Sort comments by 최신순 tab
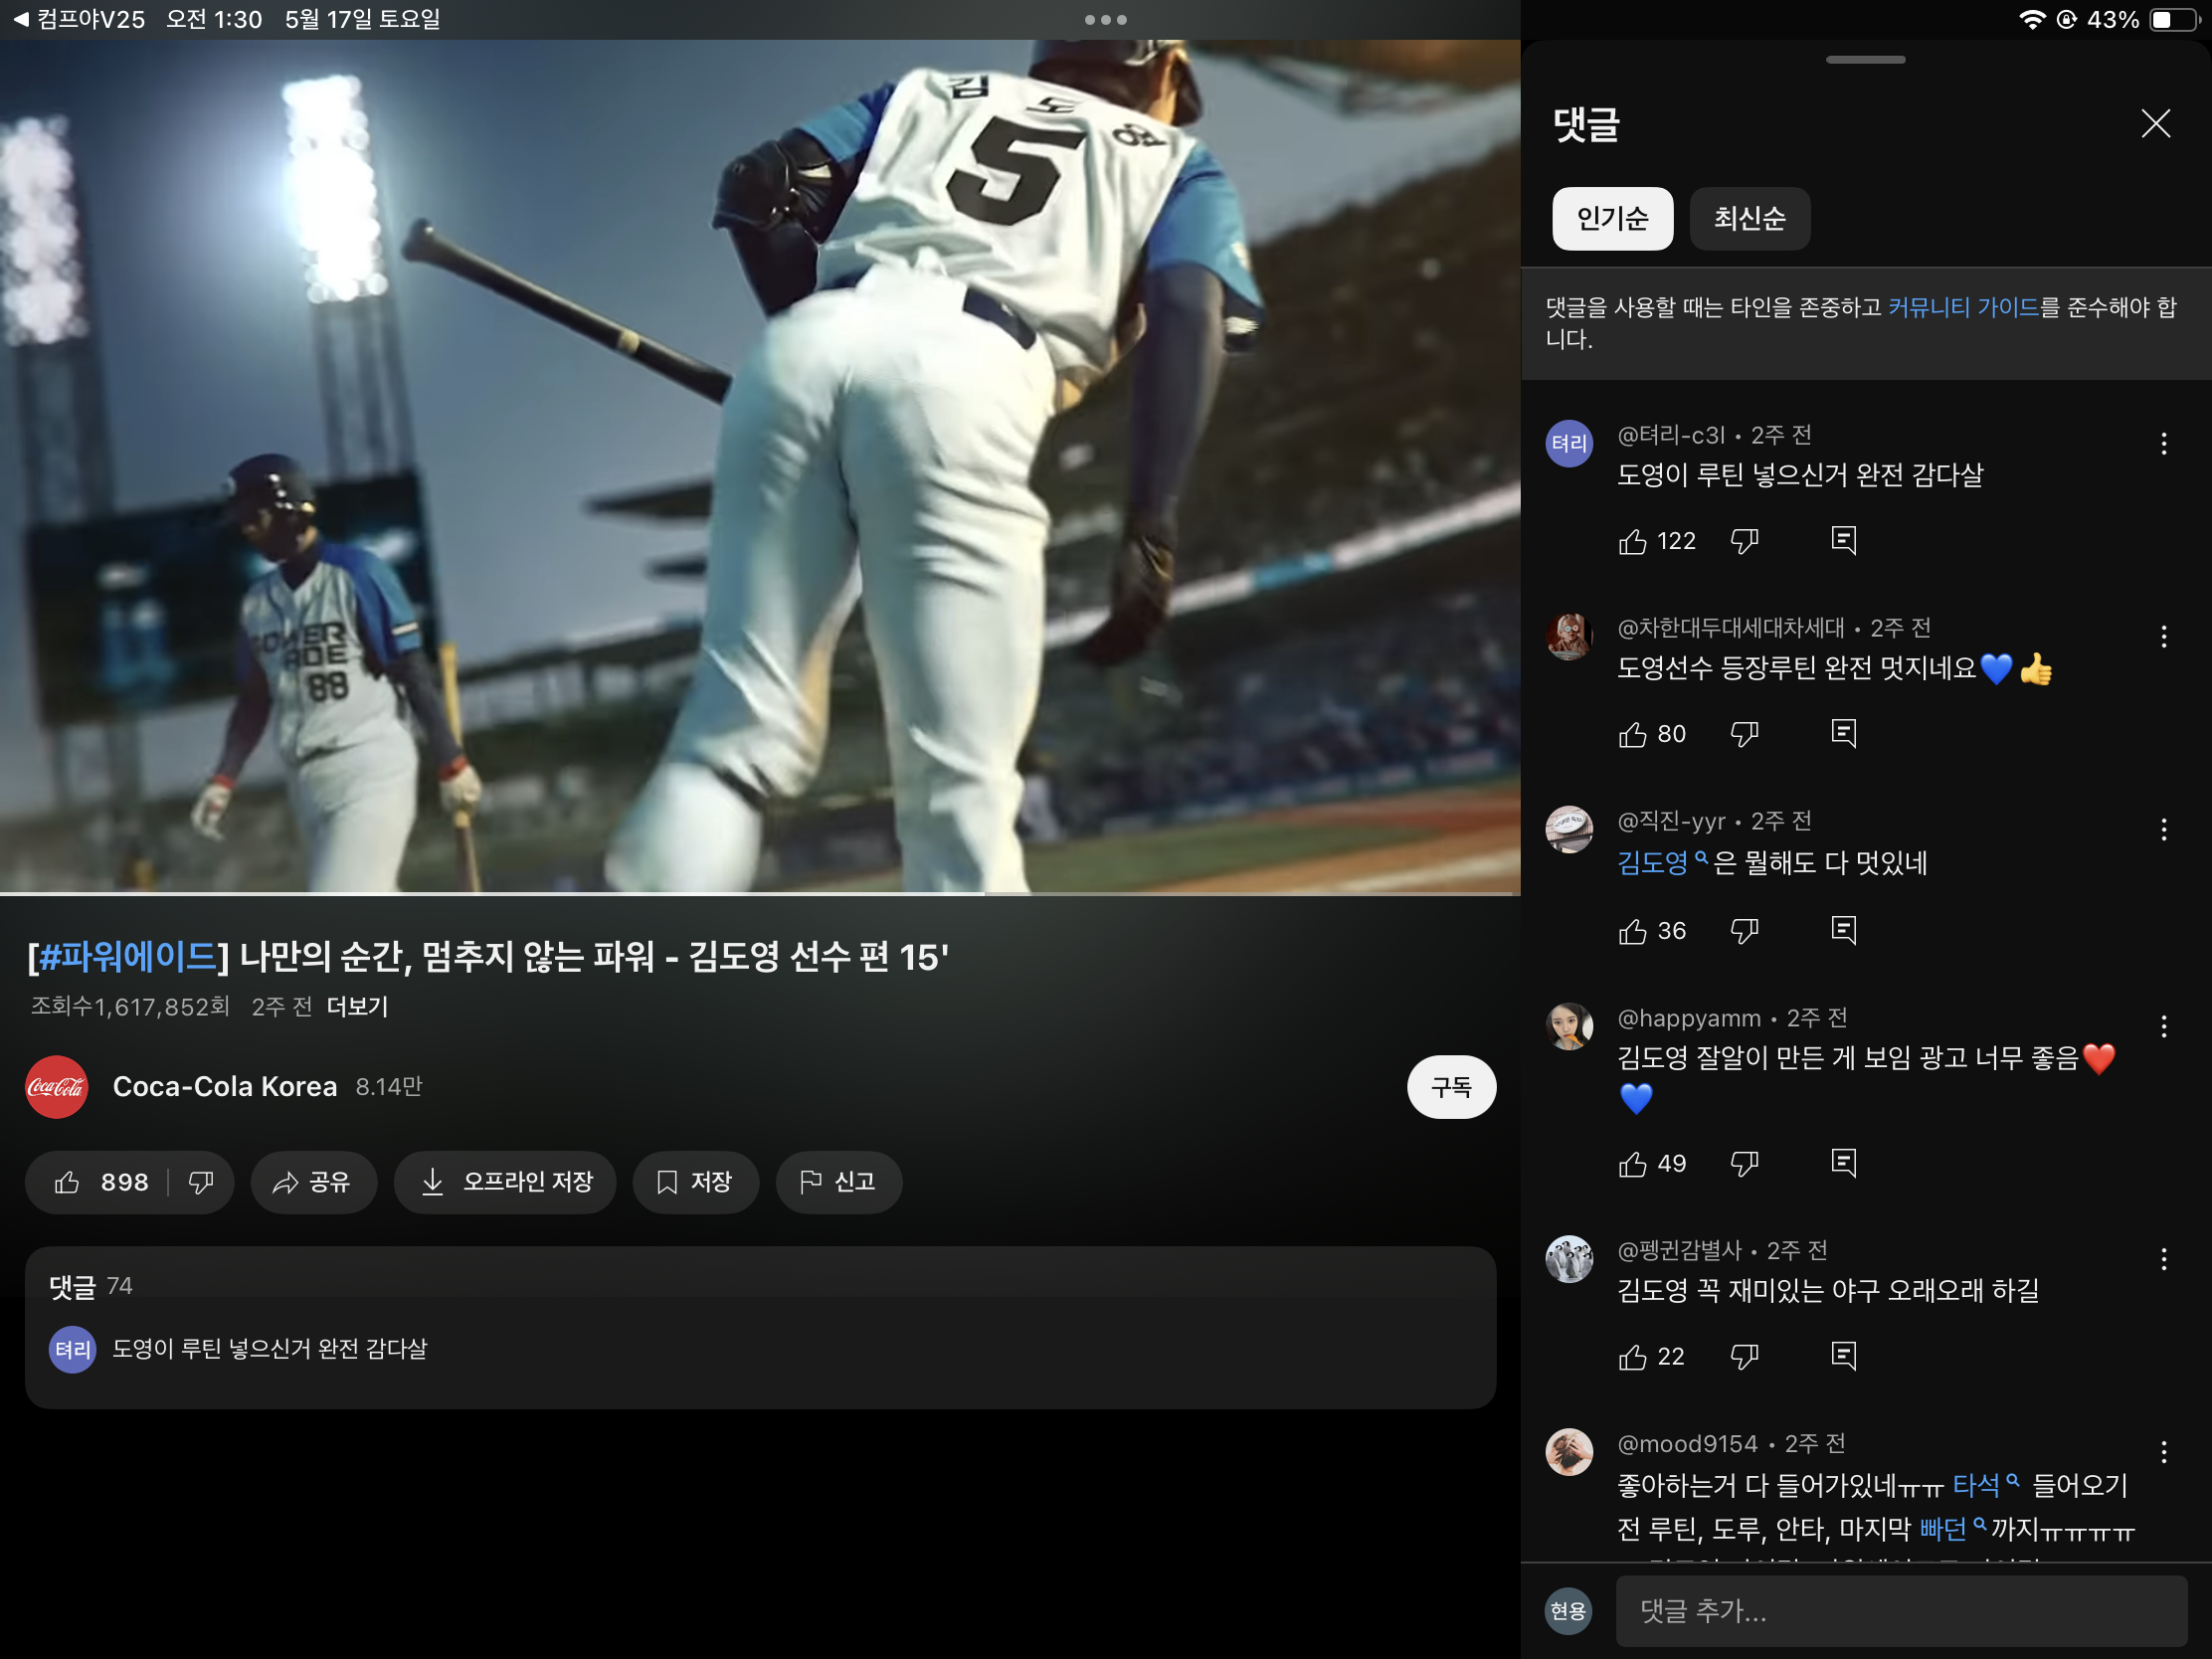 tap(1749, 218)
